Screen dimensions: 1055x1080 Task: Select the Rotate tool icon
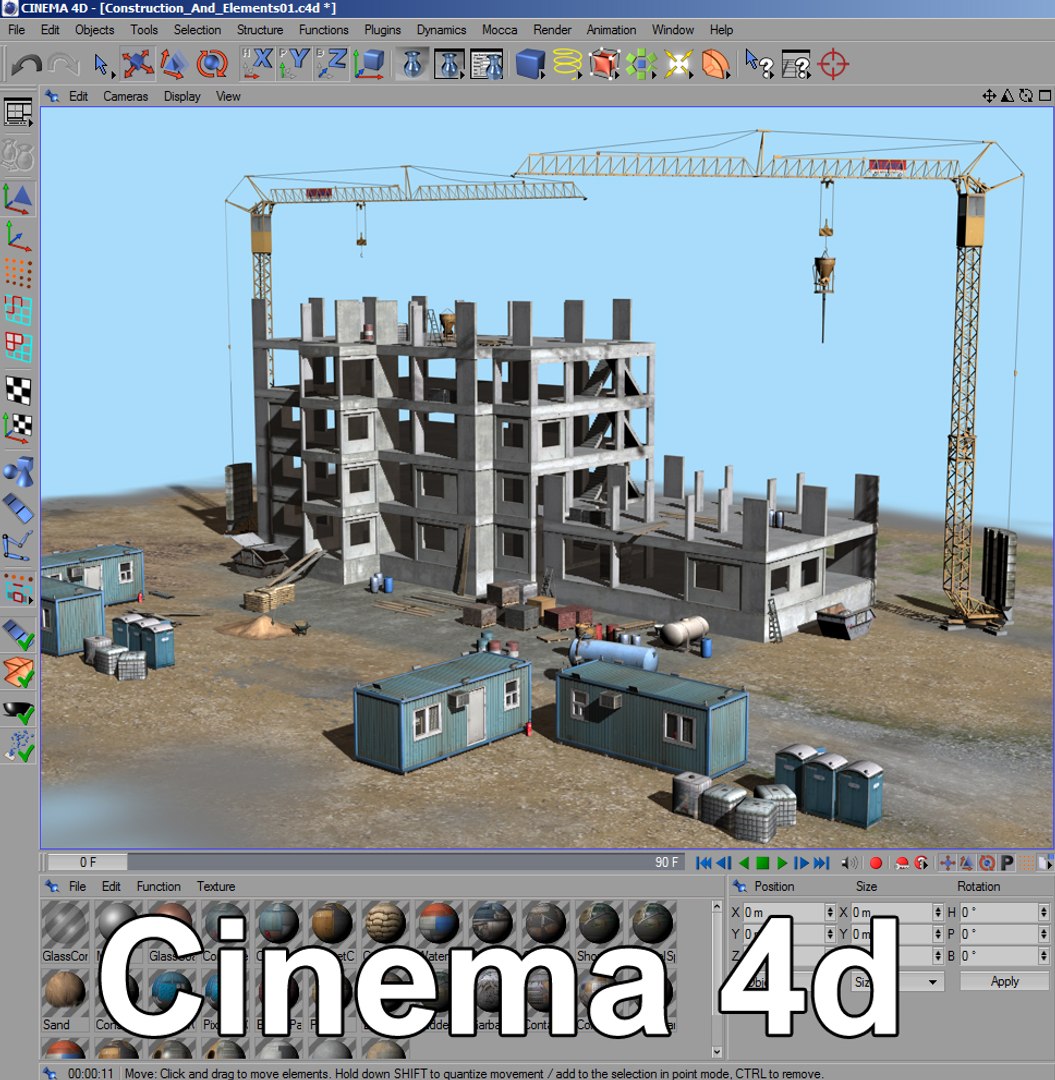[x=211, y=64]
